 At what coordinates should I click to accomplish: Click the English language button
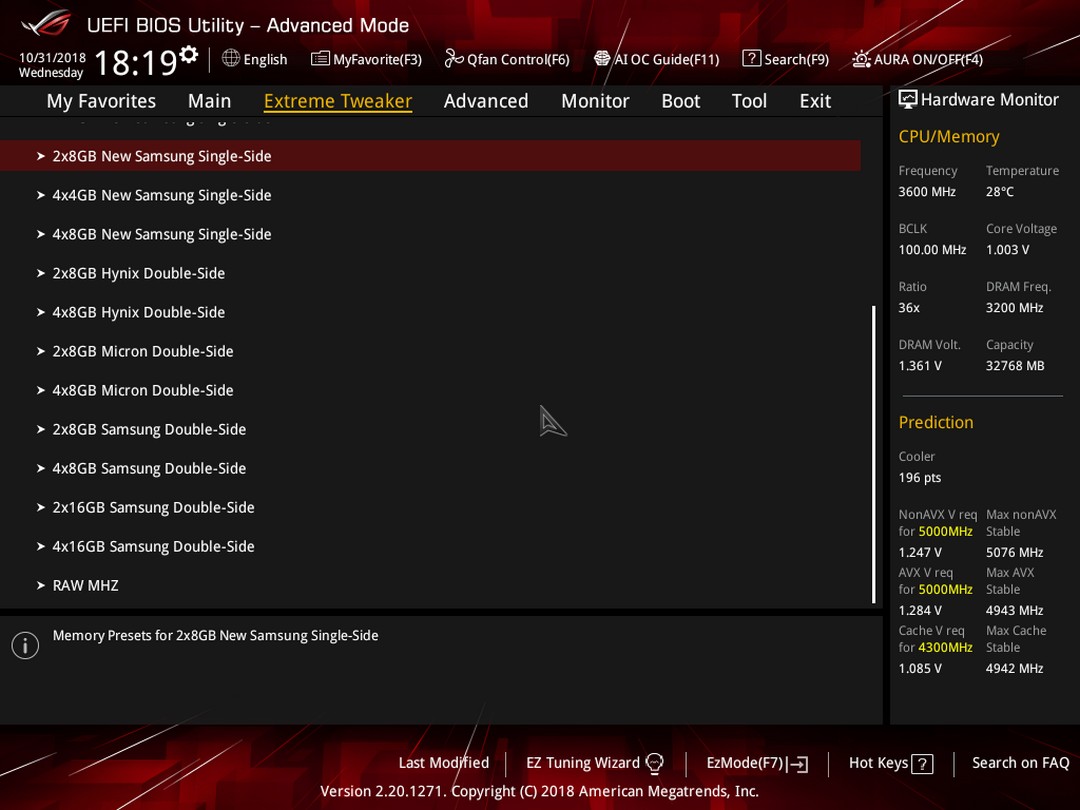255,59
